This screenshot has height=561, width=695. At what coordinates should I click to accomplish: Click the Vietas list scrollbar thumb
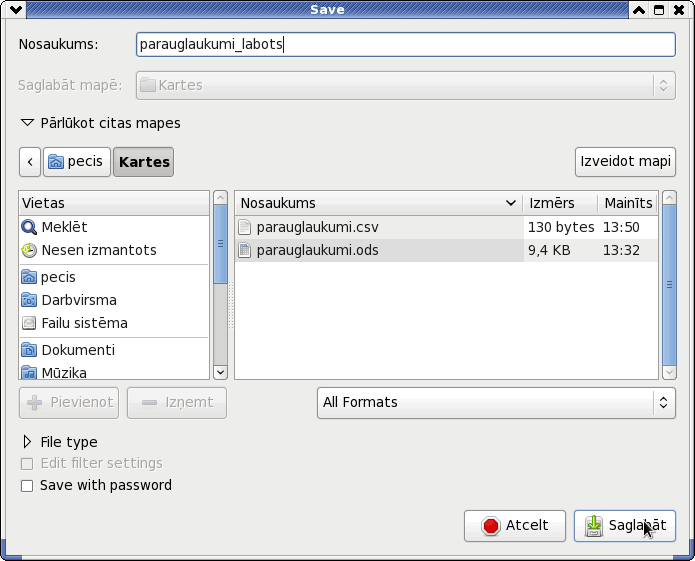click(220, 244)
